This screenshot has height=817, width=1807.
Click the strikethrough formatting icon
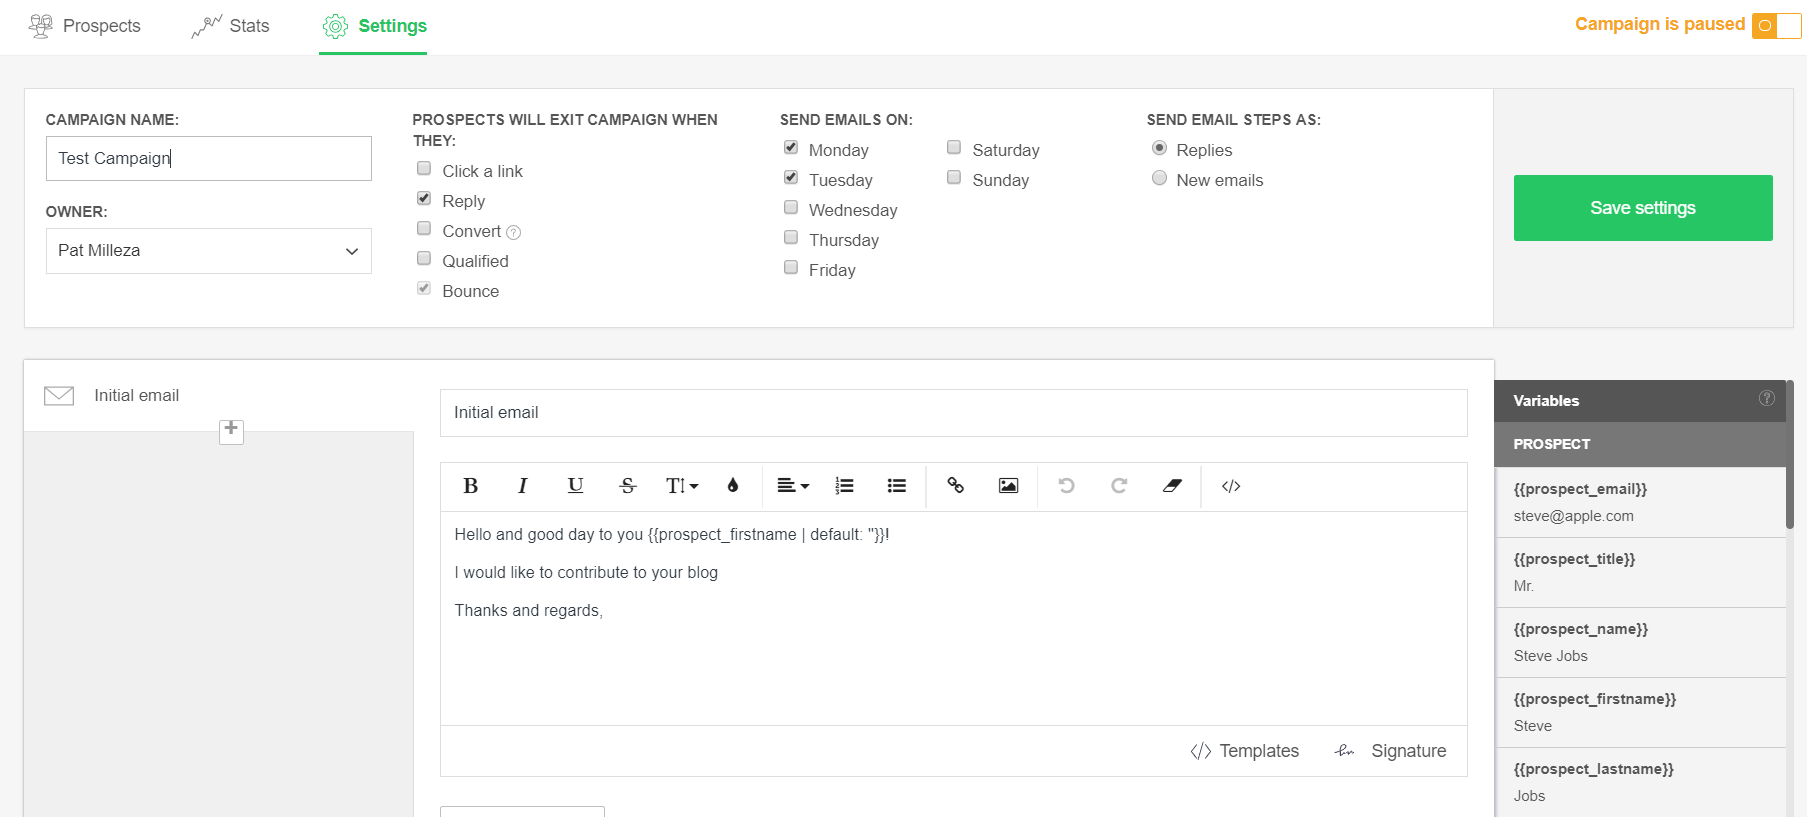pyautogui.click(x=627, y=486)
